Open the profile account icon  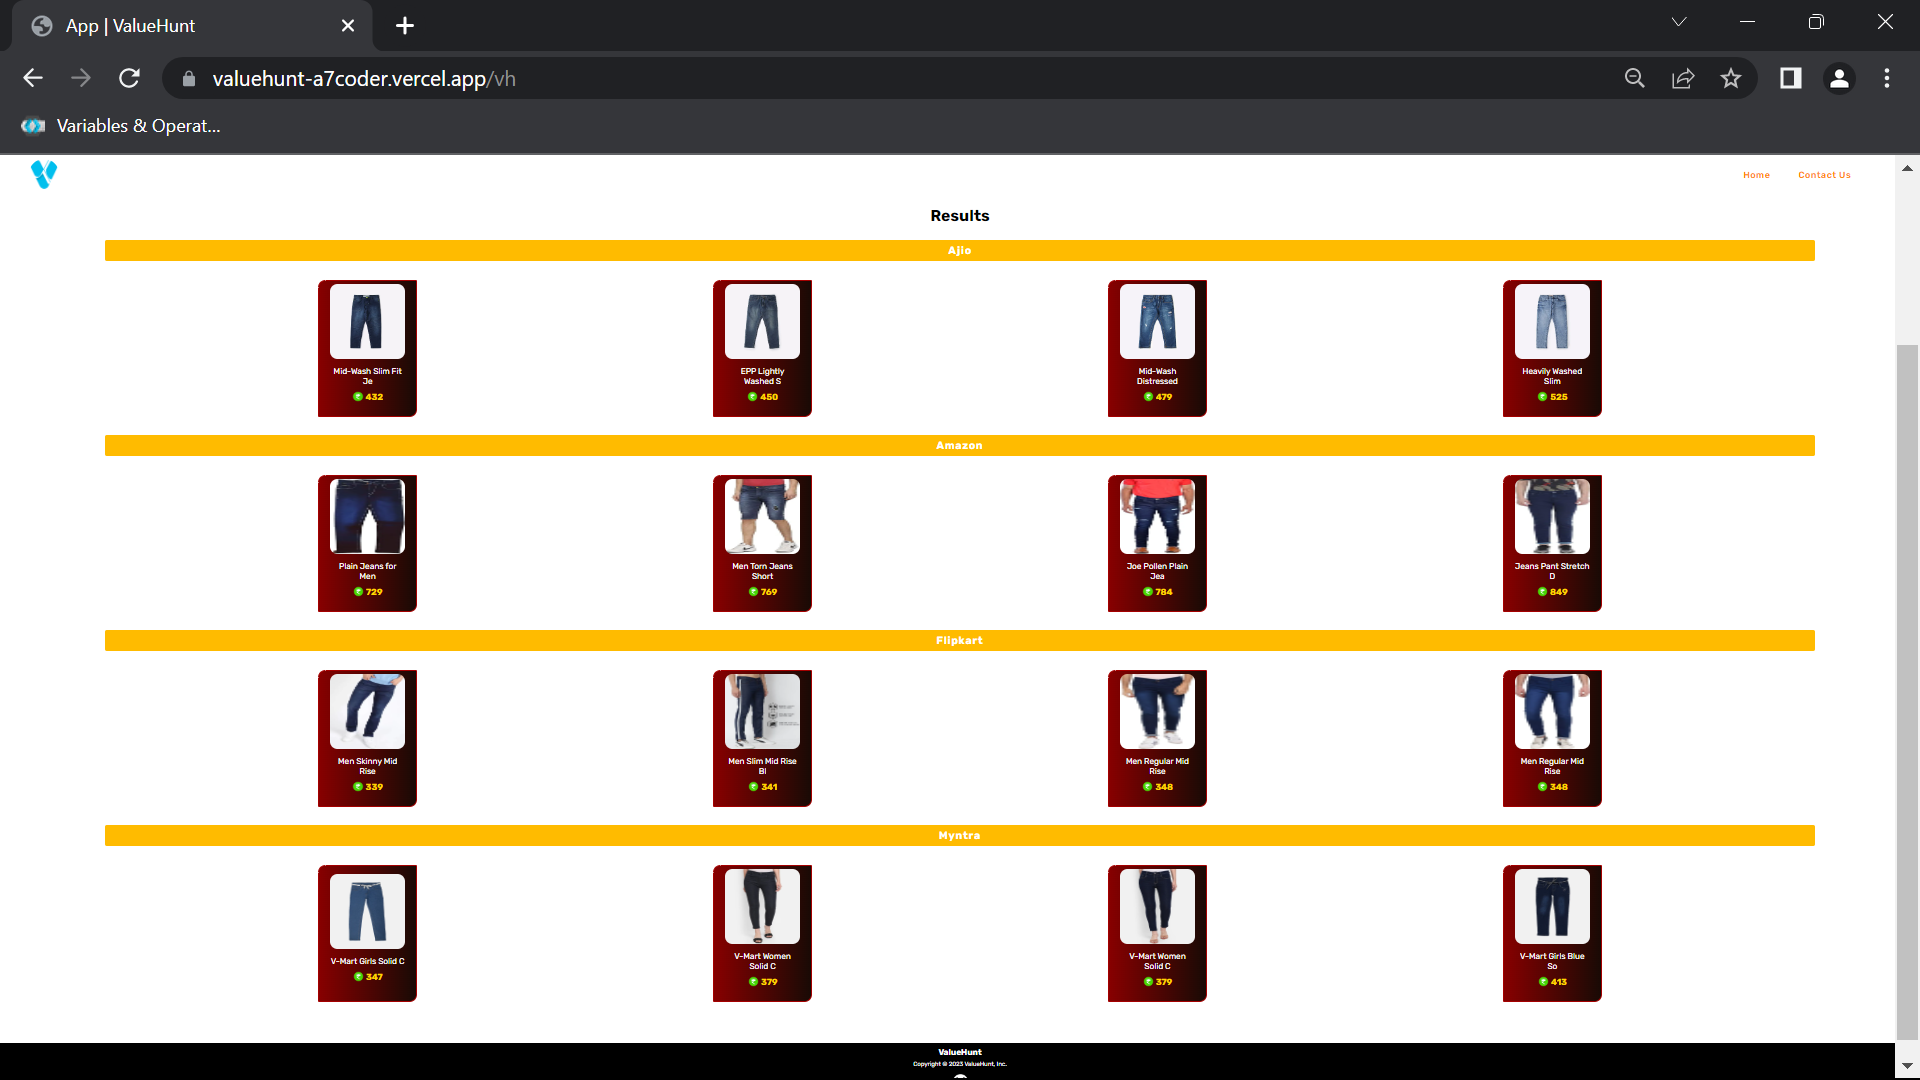coord(1839,78)
